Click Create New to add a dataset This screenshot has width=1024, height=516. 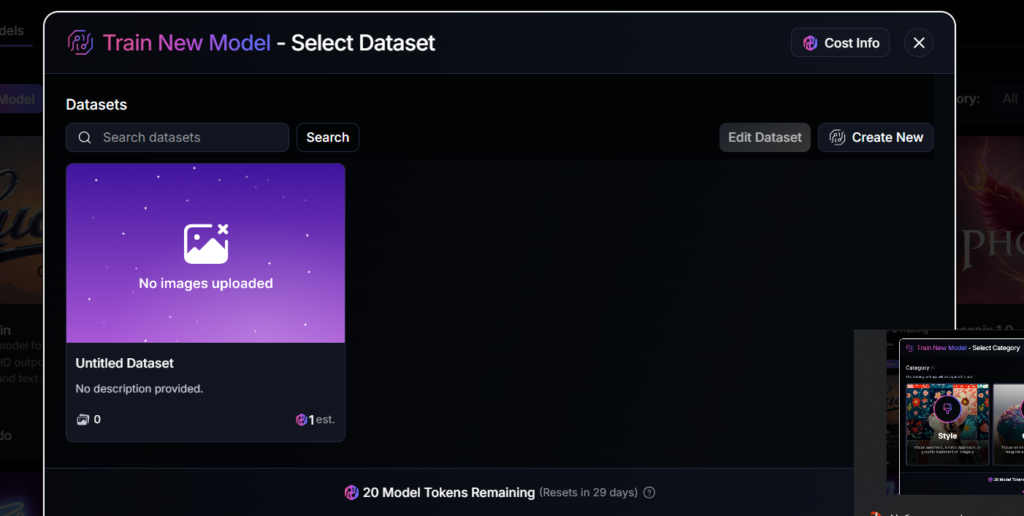876,138
